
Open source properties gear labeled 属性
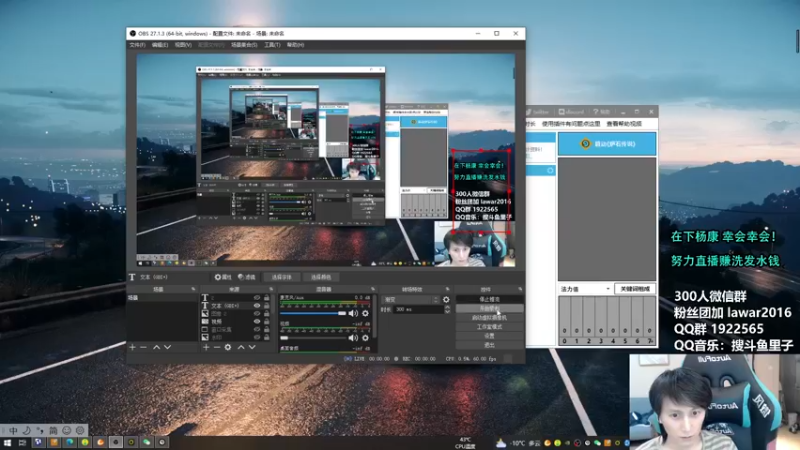click(223, 277)
